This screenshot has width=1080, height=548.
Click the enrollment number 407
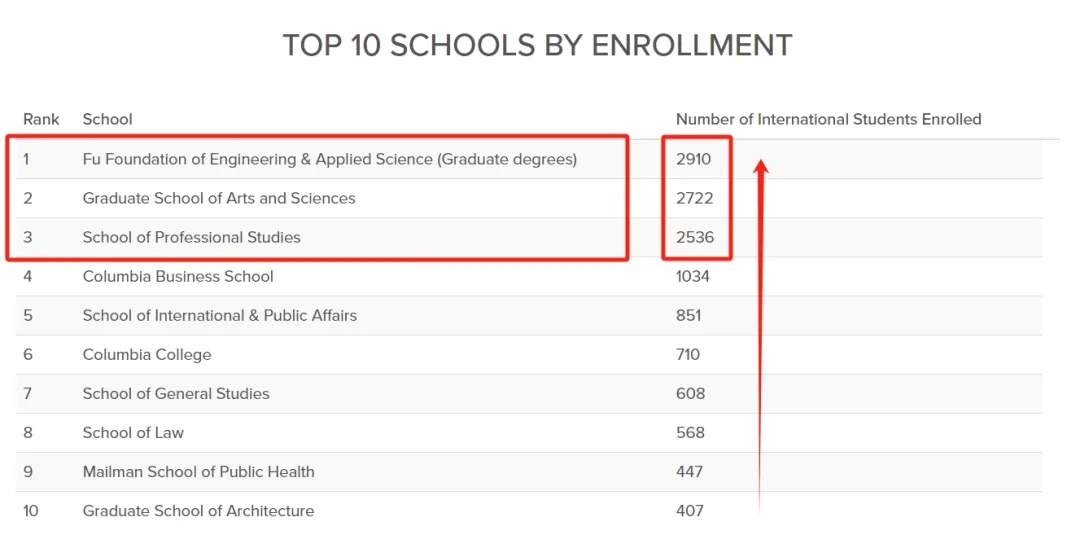click(689, 511)
